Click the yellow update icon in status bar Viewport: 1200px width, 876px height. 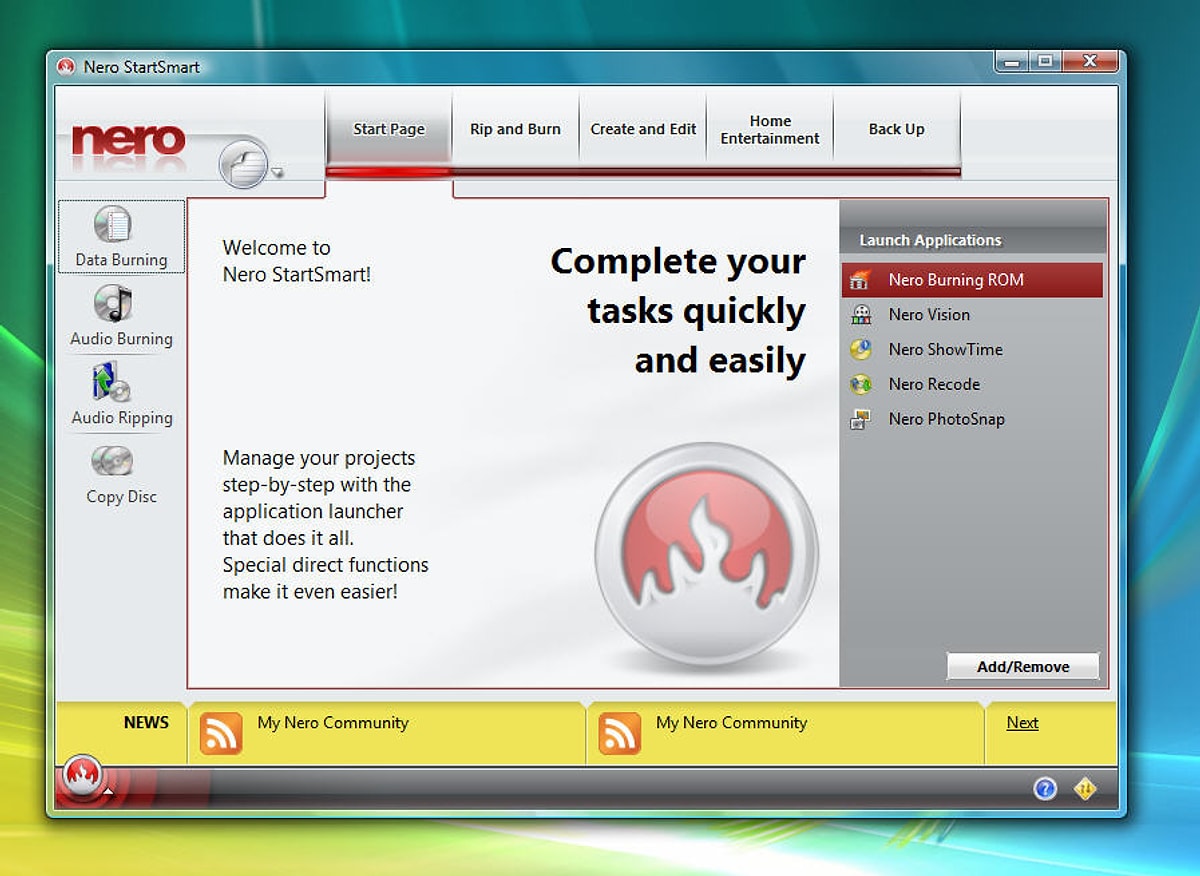click(x=1085, y=789)
